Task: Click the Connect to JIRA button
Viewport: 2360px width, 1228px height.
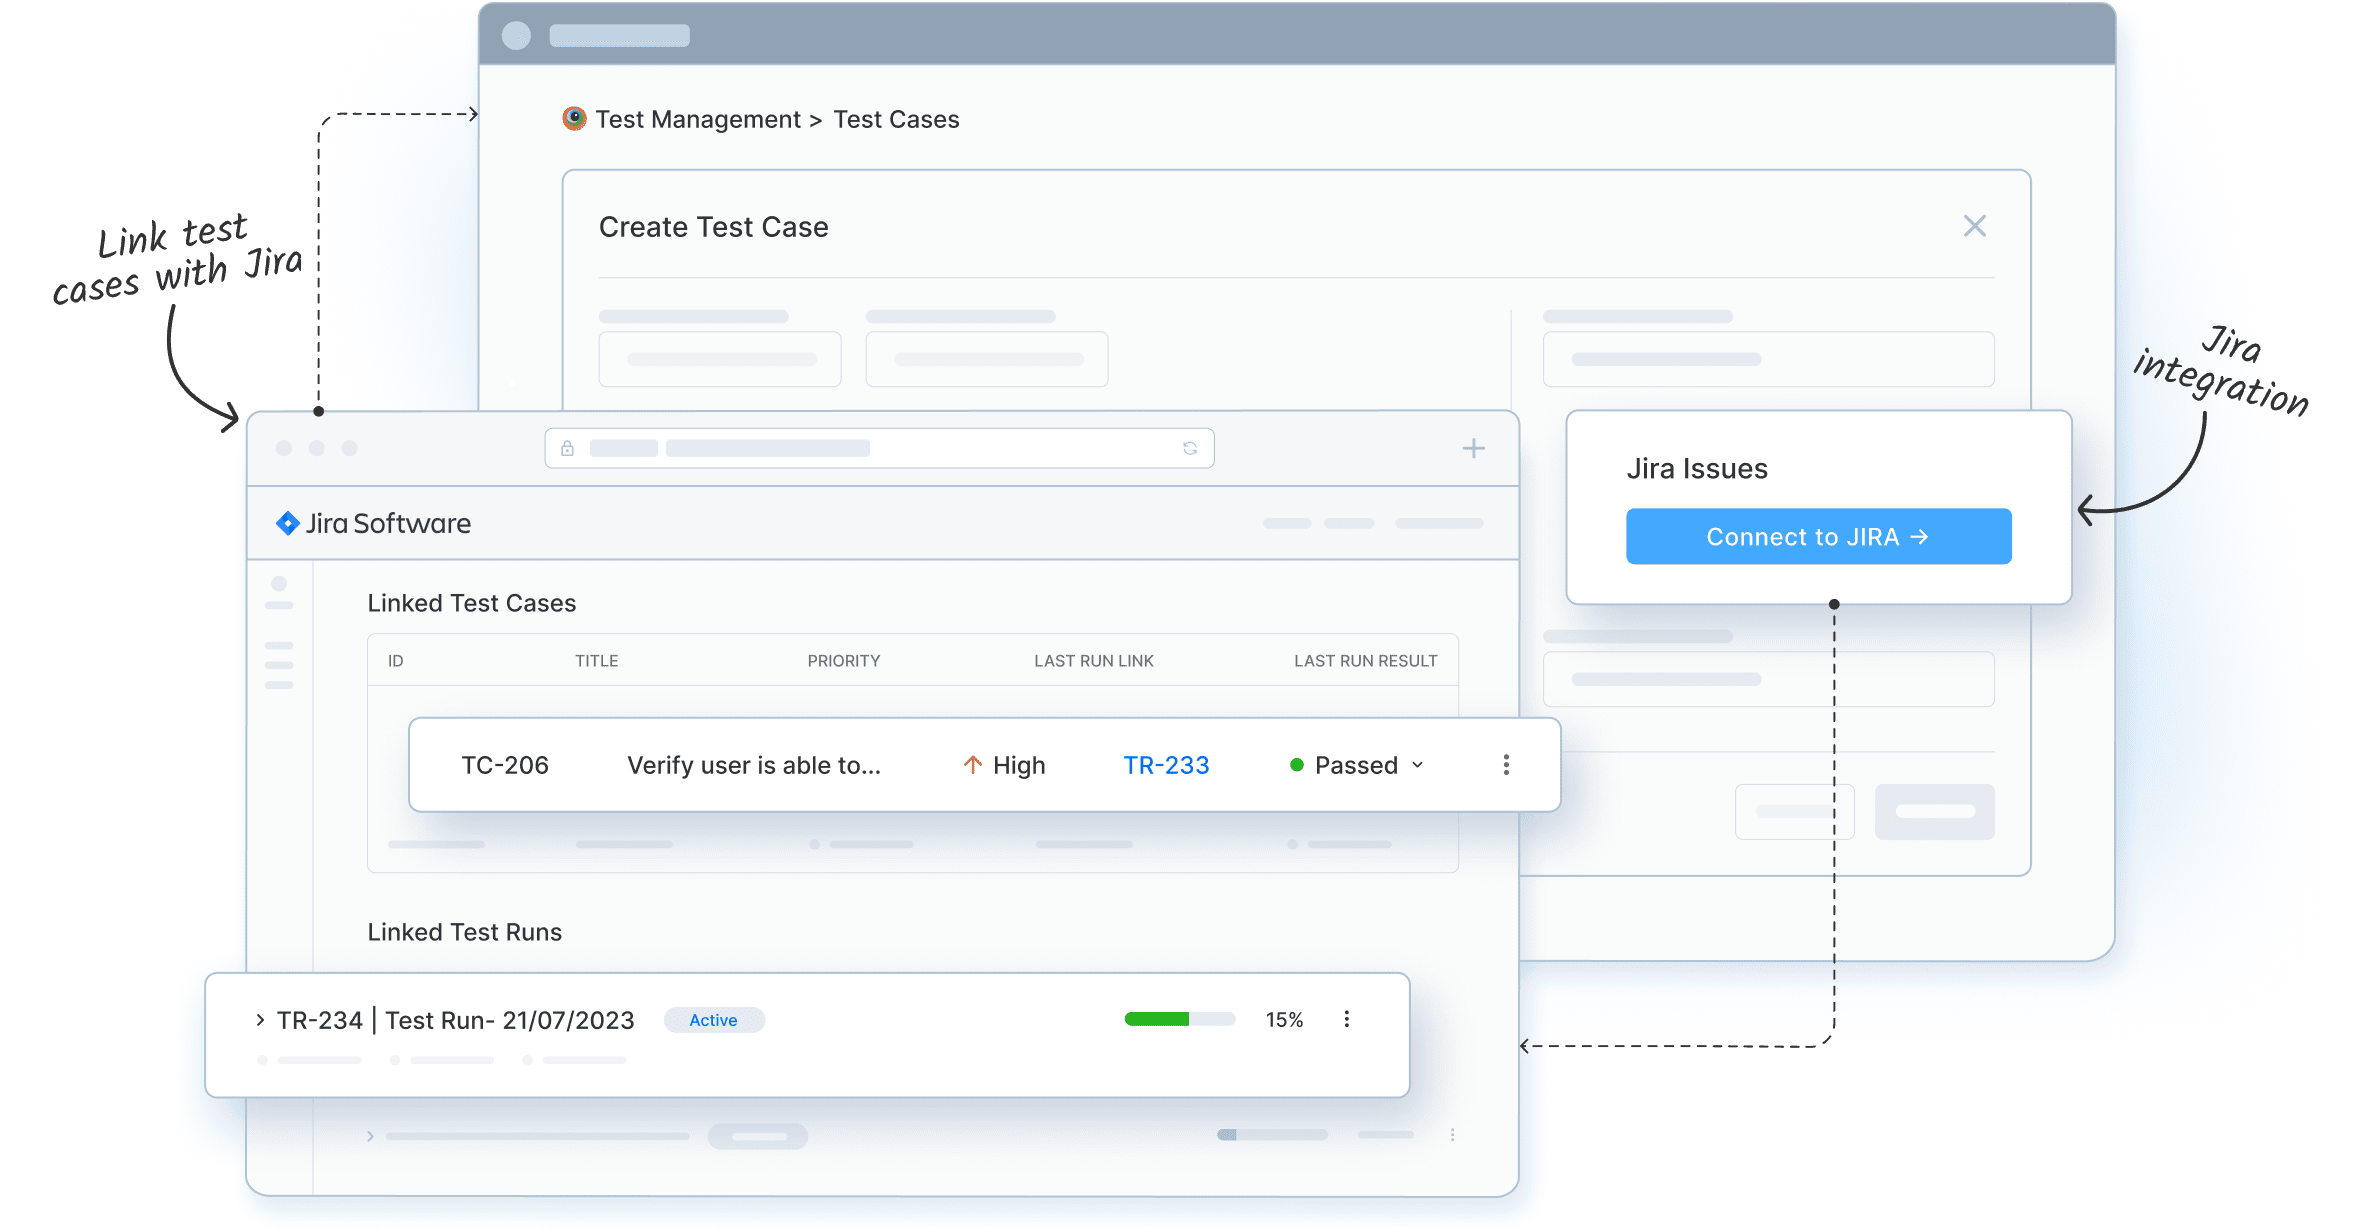Action: point(1817,536)
